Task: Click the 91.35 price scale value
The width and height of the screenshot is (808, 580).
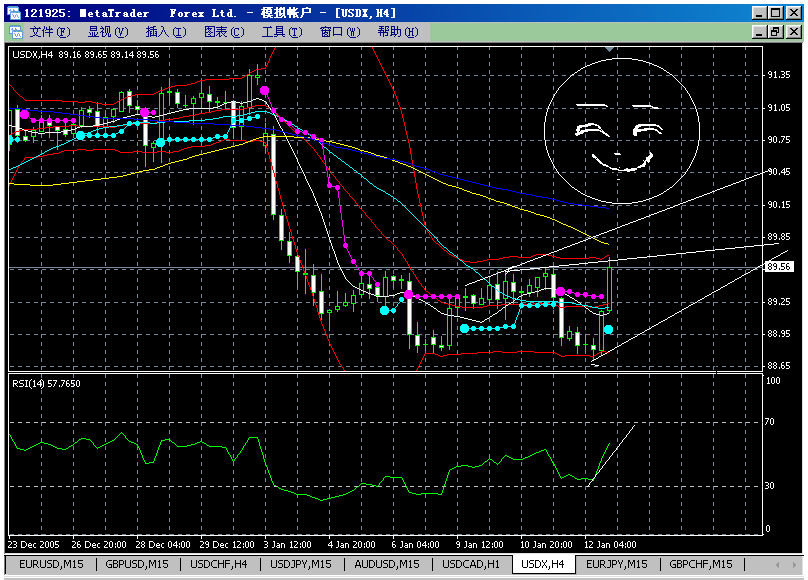Action: [779, 75]
